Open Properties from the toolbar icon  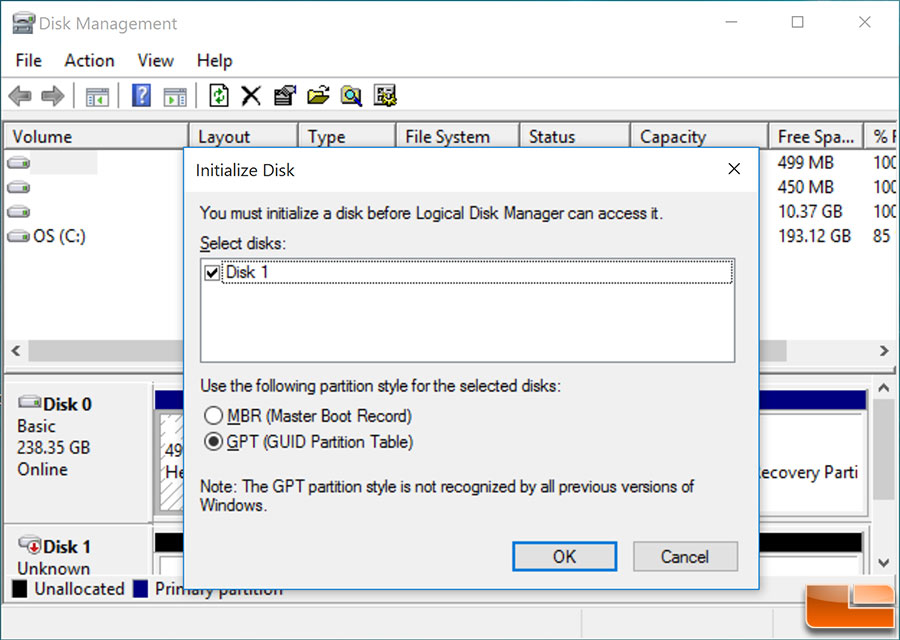[x=285, y=95]
